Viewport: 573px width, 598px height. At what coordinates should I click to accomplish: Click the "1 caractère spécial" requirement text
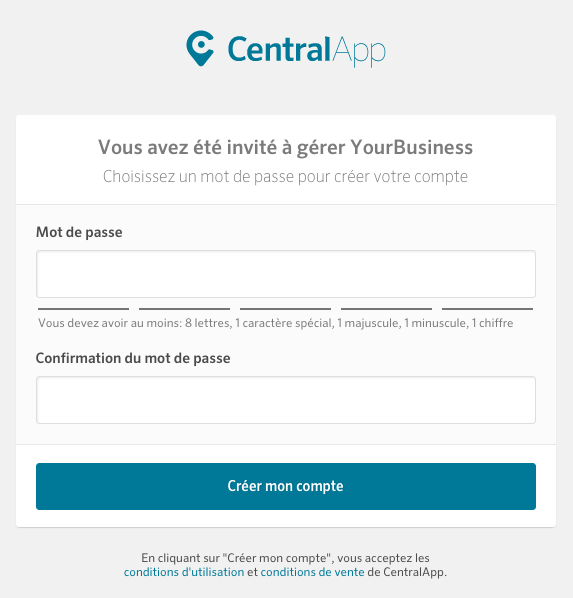[284, 323]
